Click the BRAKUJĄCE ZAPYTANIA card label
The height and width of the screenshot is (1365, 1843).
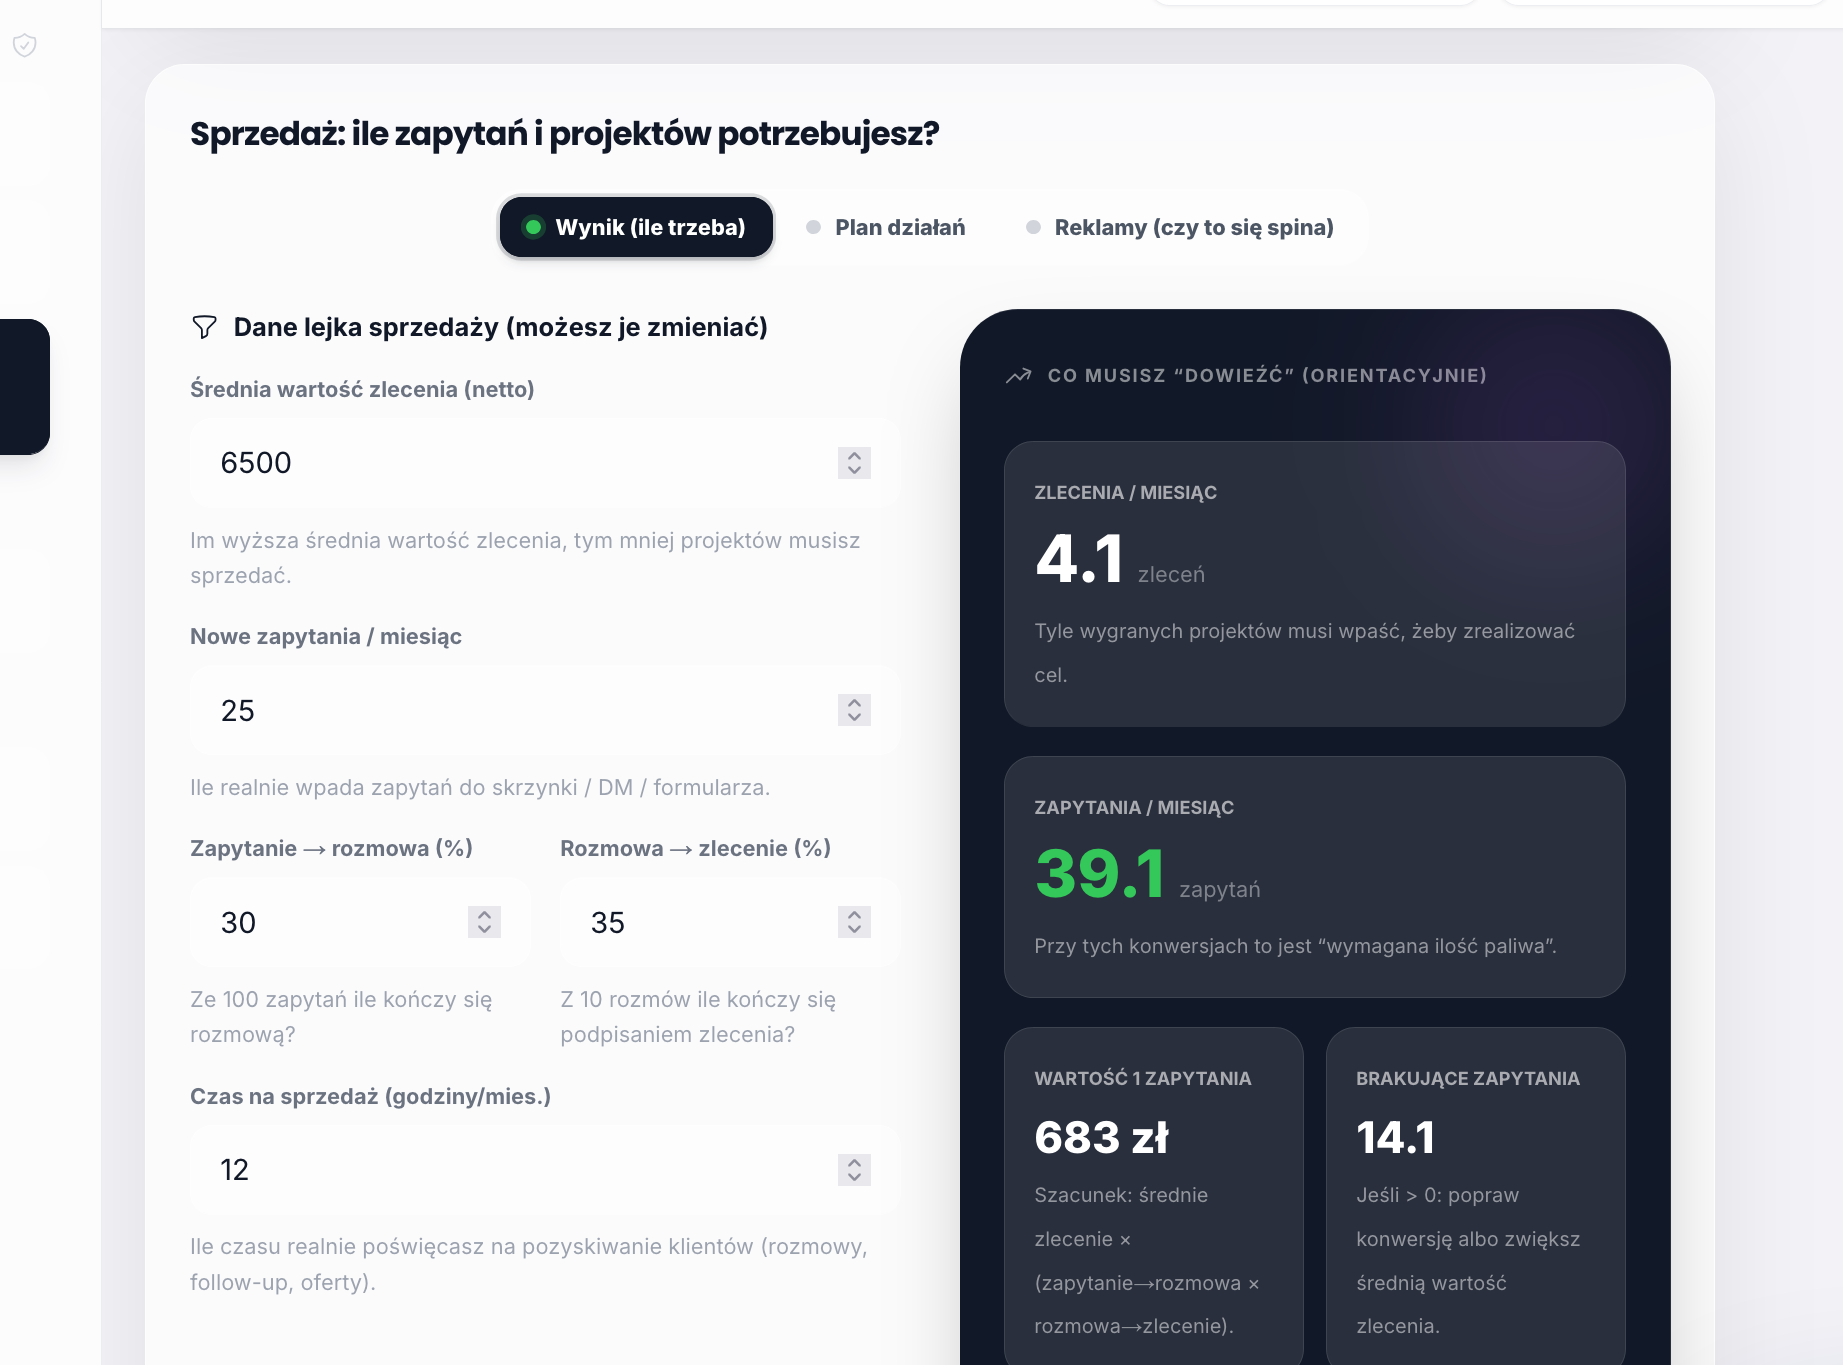pyautogui.click(x=1468, y=1079)
